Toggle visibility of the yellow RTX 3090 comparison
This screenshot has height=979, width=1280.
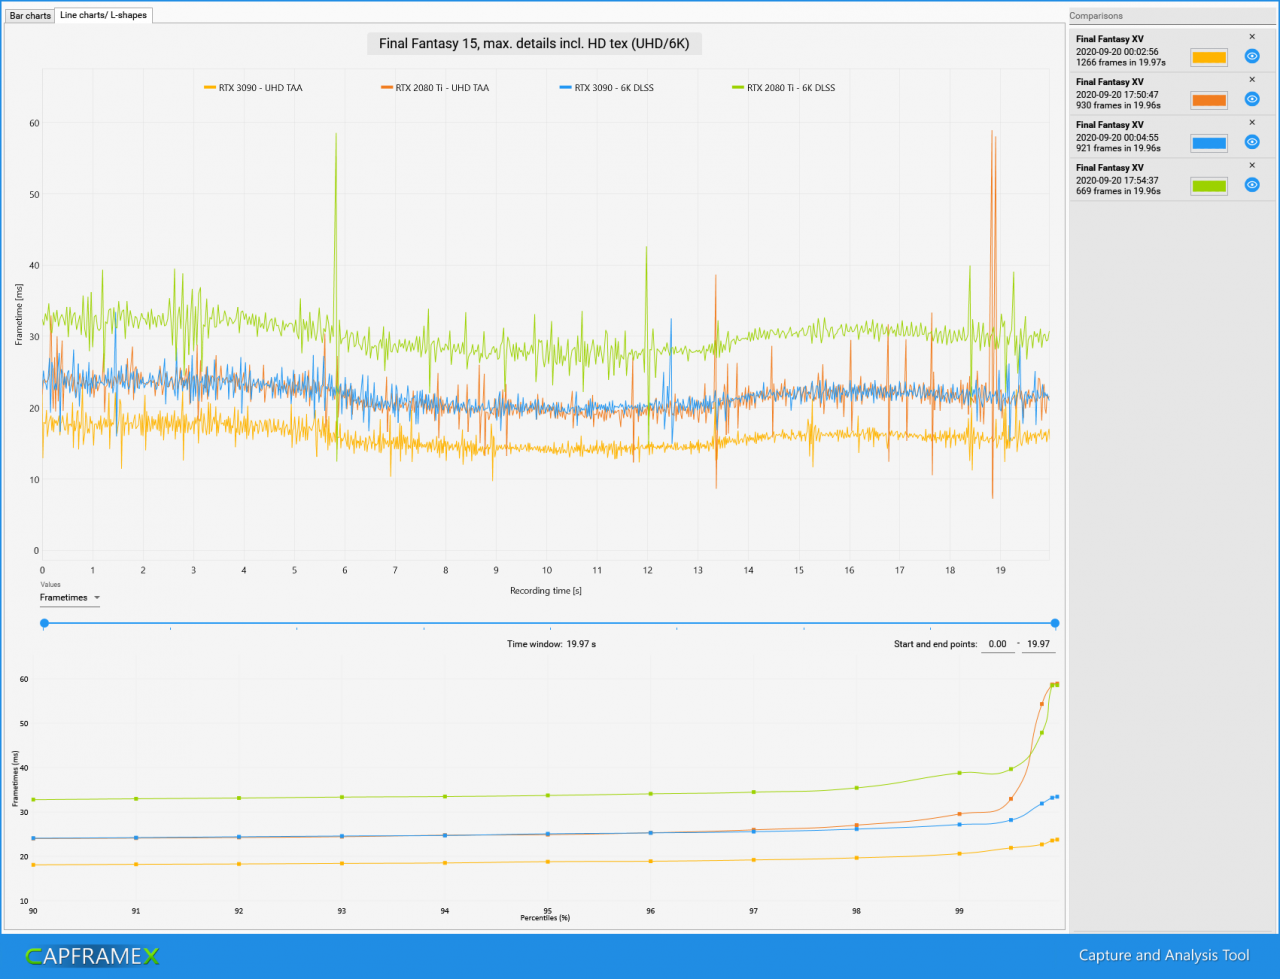1251,56
